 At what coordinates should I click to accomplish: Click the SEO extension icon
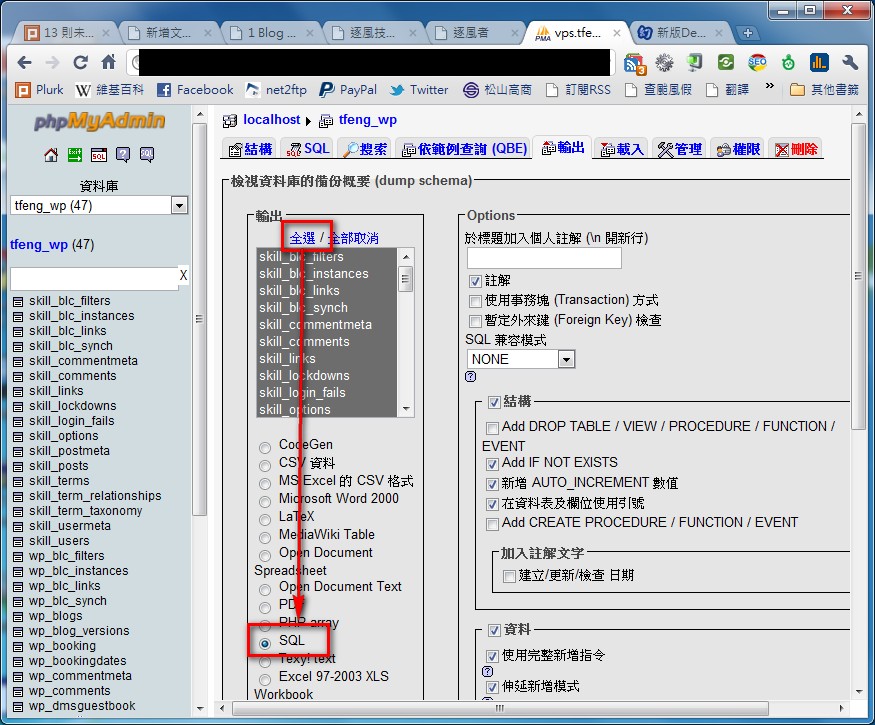757,63
